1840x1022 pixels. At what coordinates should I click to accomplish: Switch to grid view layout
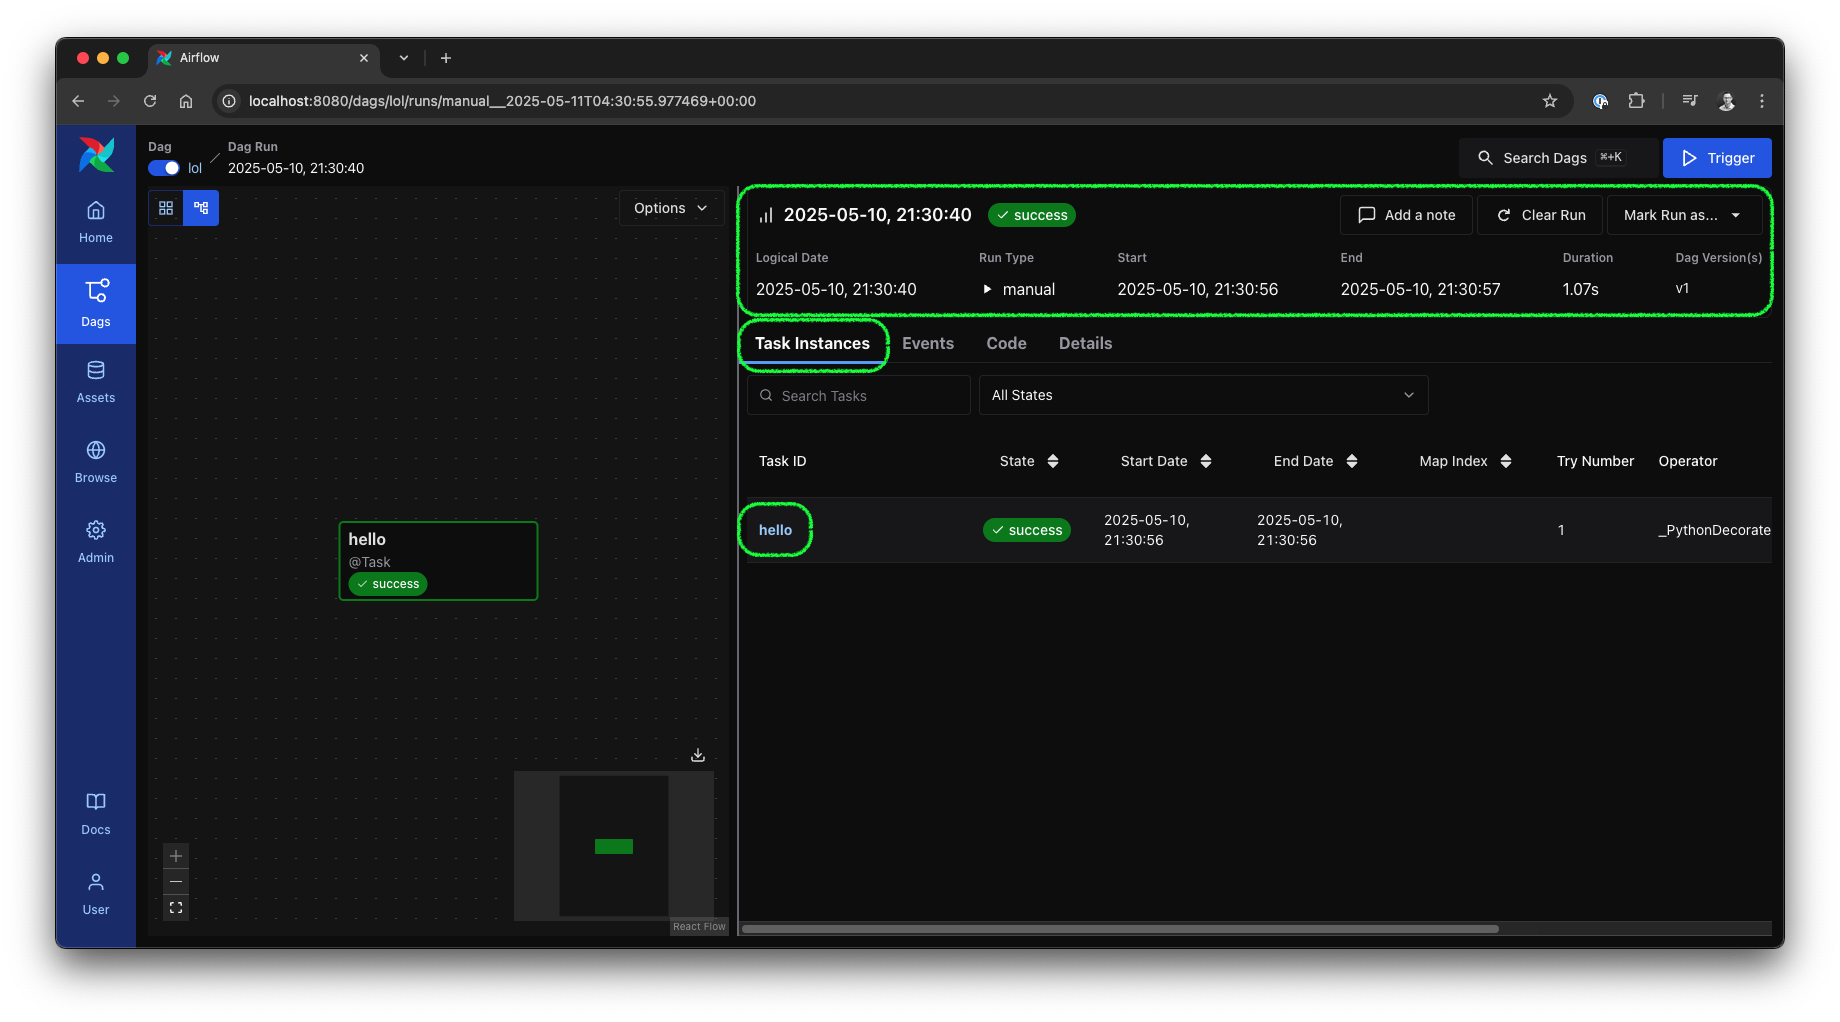point(166,208)
